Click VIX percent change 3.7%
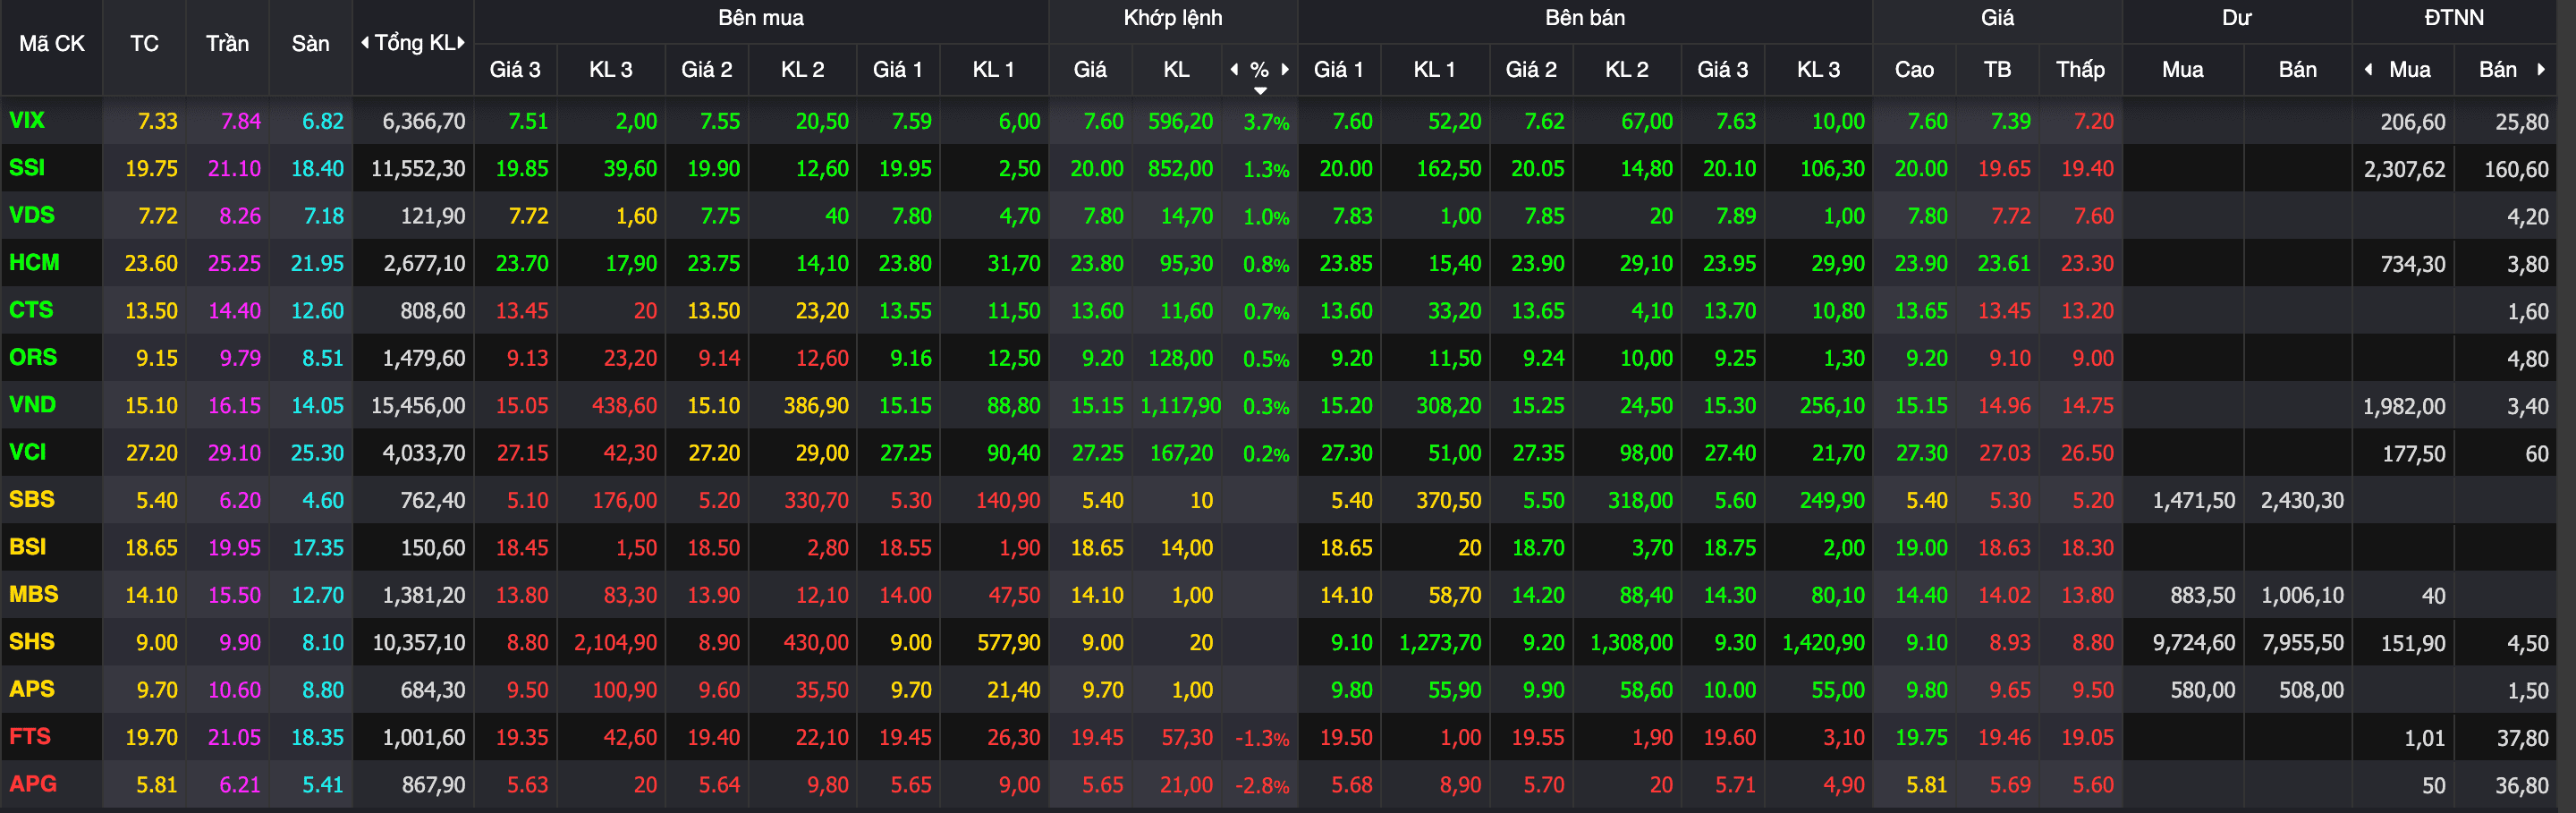 pos(1266,122)
